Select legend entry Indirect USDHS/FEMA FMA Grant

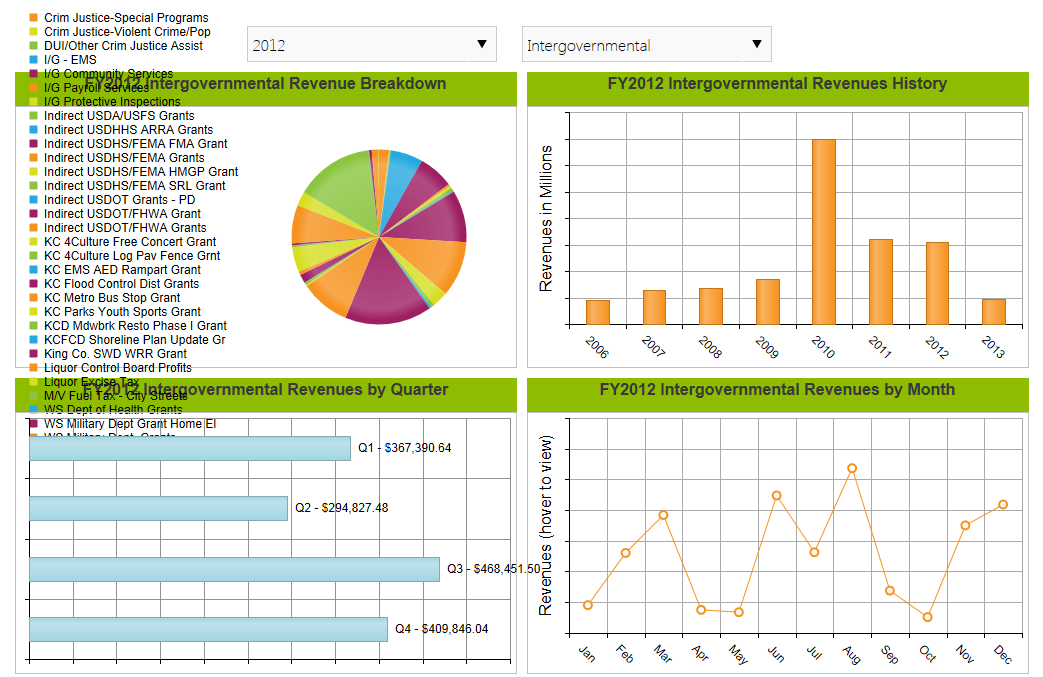tap(128, 144)
